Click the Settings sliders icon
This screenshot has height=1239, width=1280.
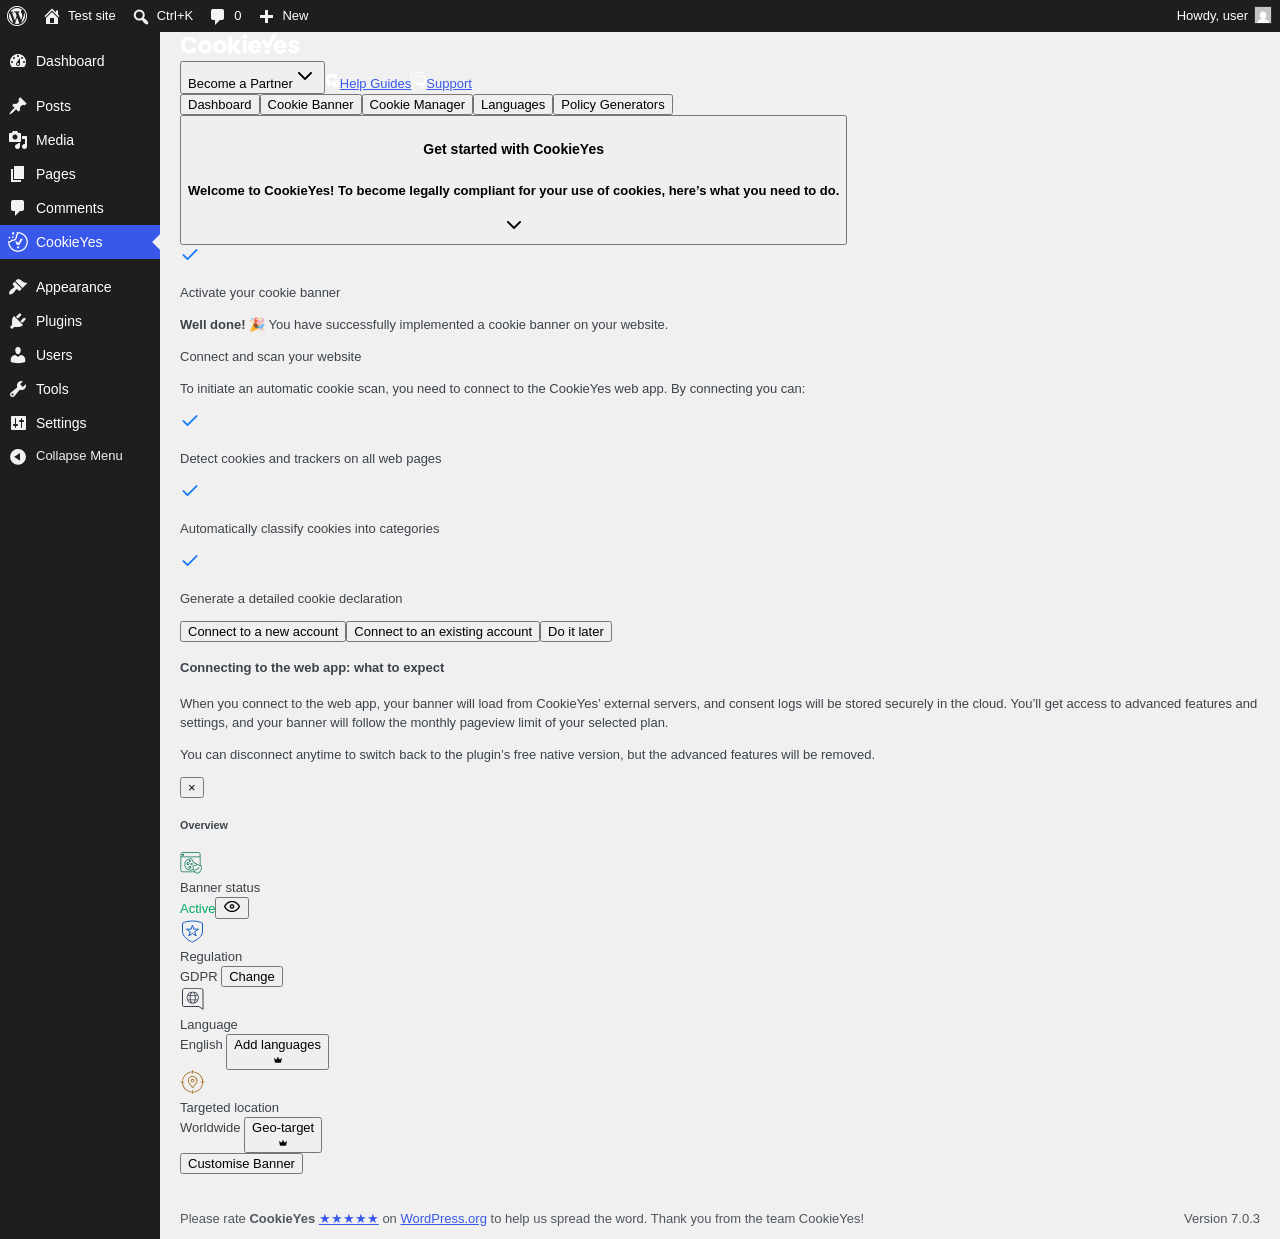(18, 423)
